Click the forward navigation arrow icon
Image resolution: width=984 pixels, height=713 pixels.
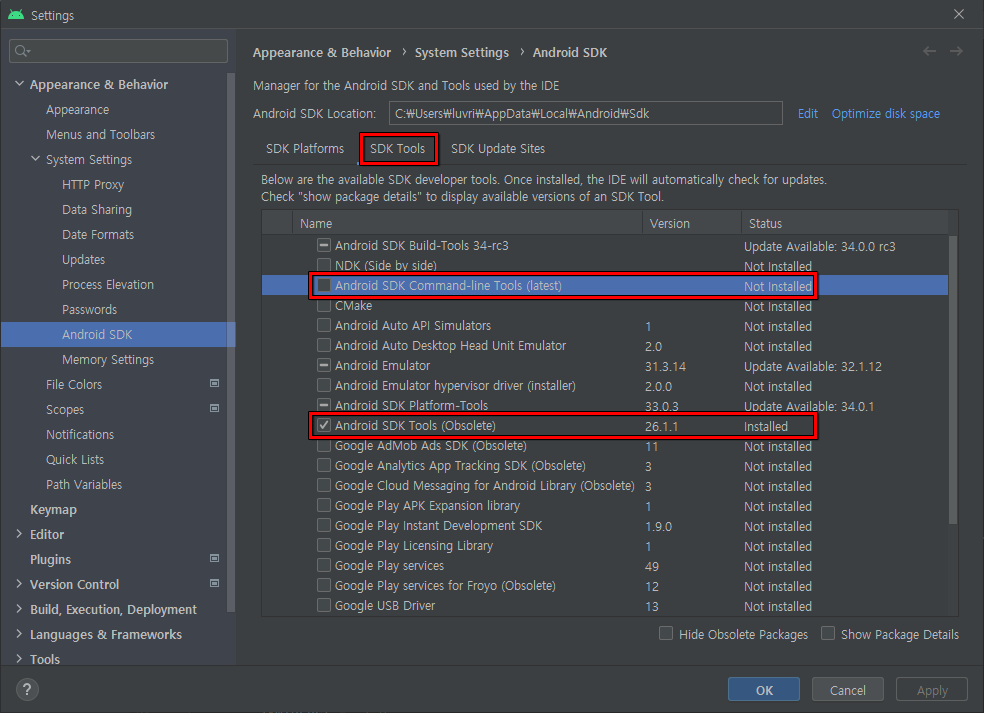point(956,51)
